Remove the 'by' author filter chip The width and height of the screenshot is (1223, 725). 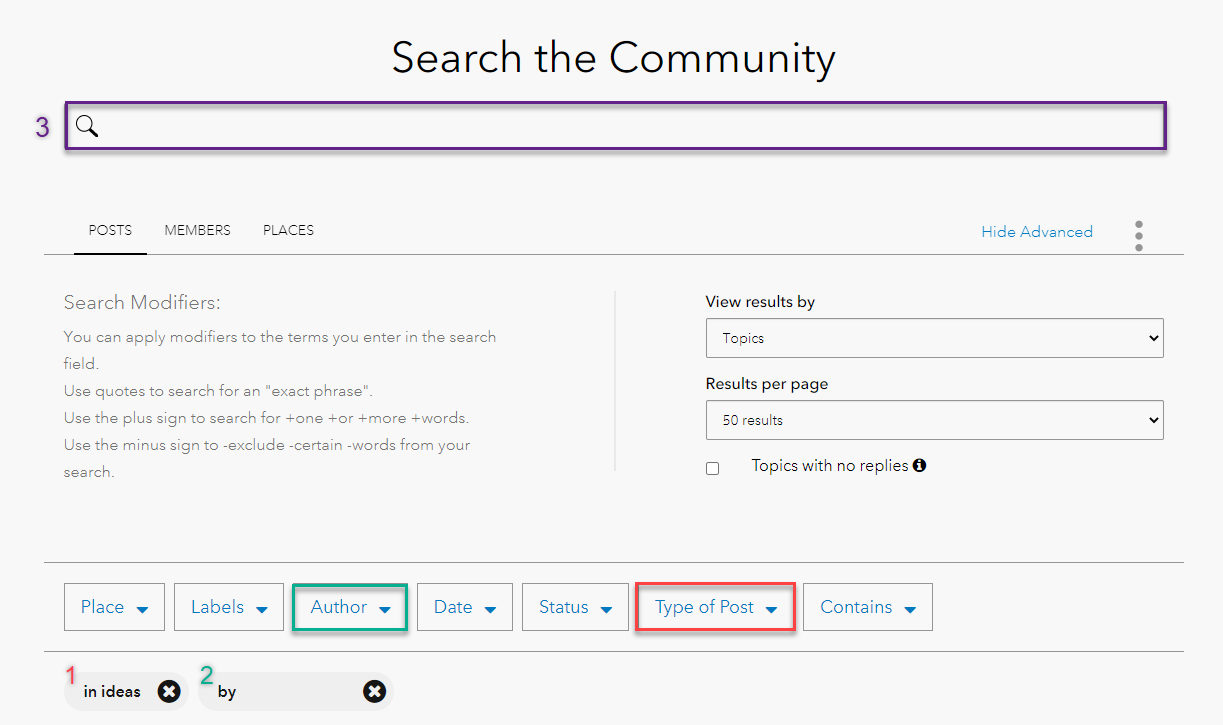374,691
